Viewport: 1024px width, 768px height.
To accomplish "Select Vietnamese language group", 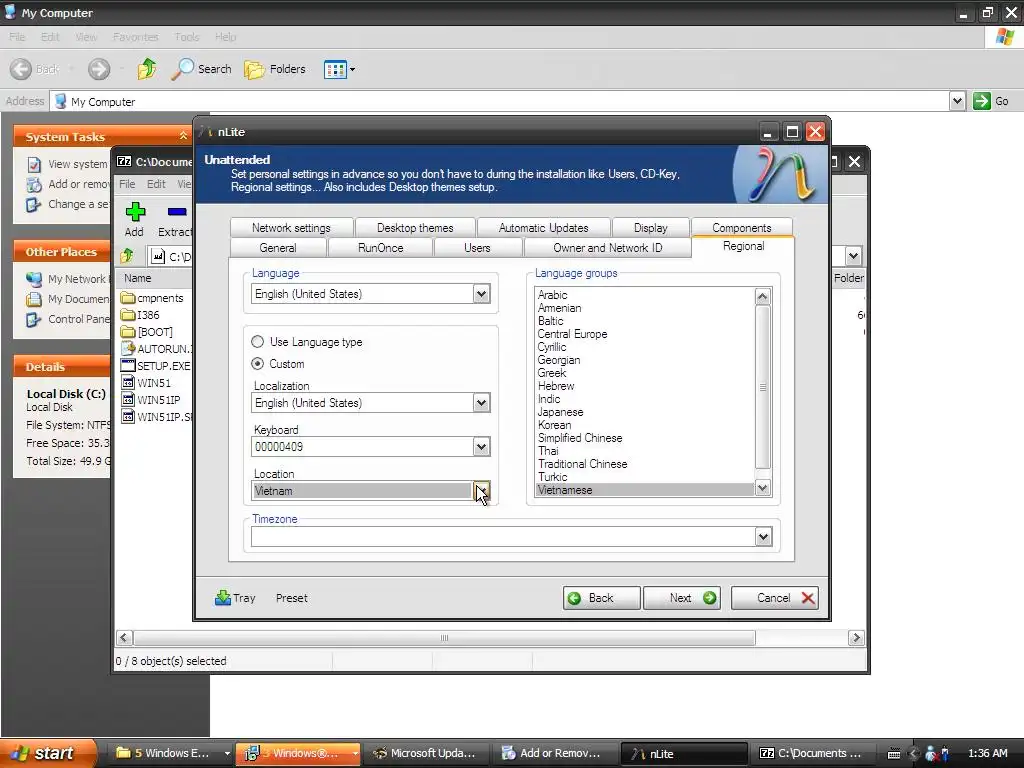I will click(565, 490).
